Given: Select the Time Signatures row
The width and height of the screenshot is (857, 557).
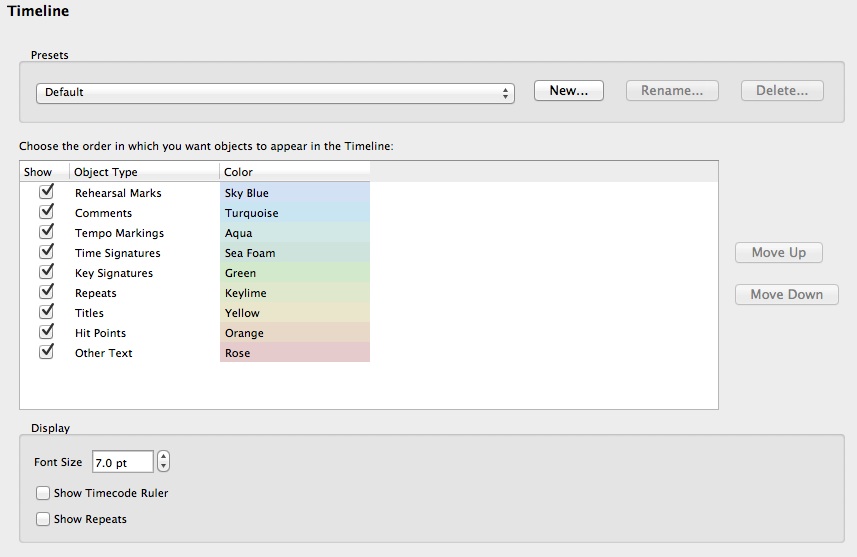Looking at the screenshot, I should pos(117,253).
